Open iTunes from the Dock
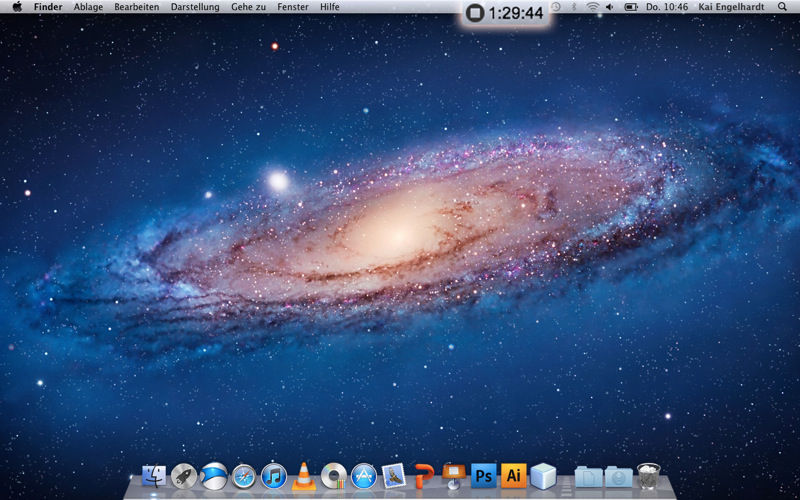Viewport: 800px width, 500px height. (x=274, y=476)
